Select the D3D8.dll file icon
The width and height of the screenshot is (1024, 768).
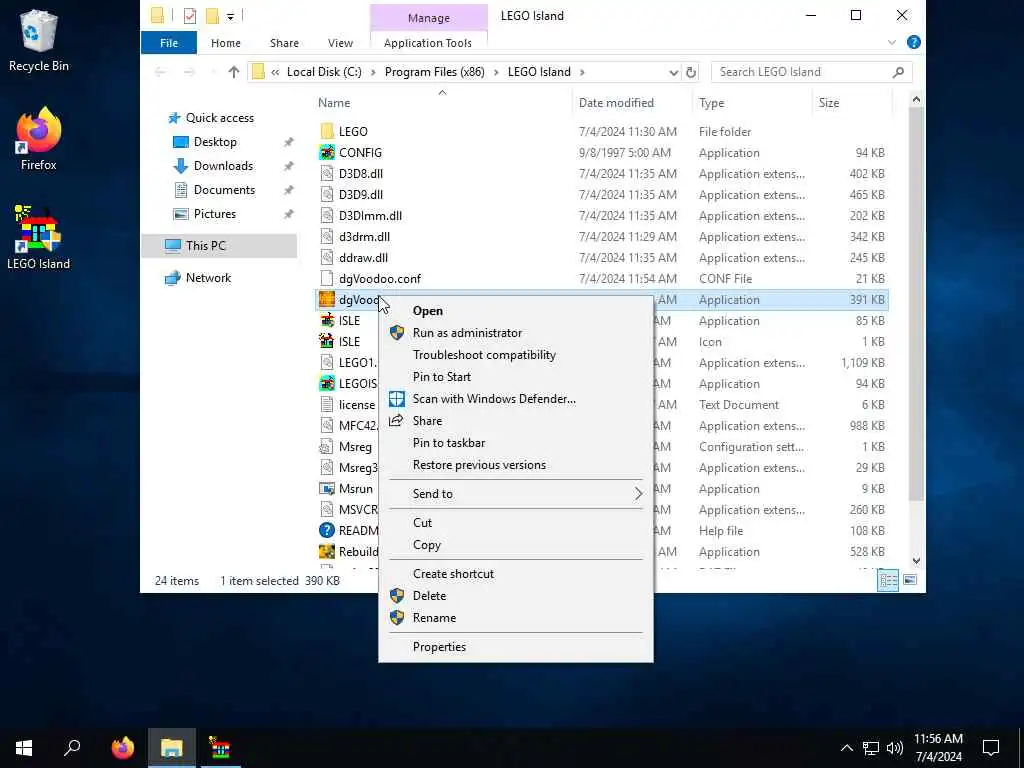point(327,174)
